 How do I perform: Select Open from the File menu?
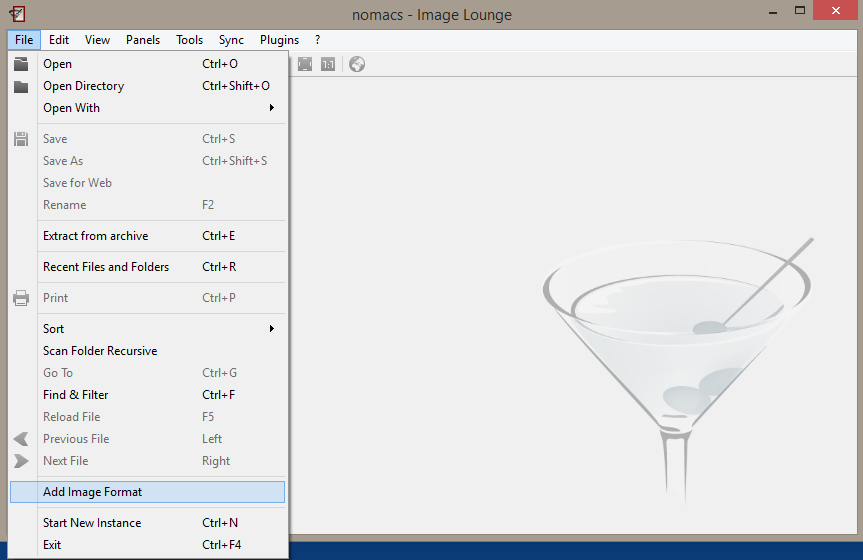pos(148,64)
